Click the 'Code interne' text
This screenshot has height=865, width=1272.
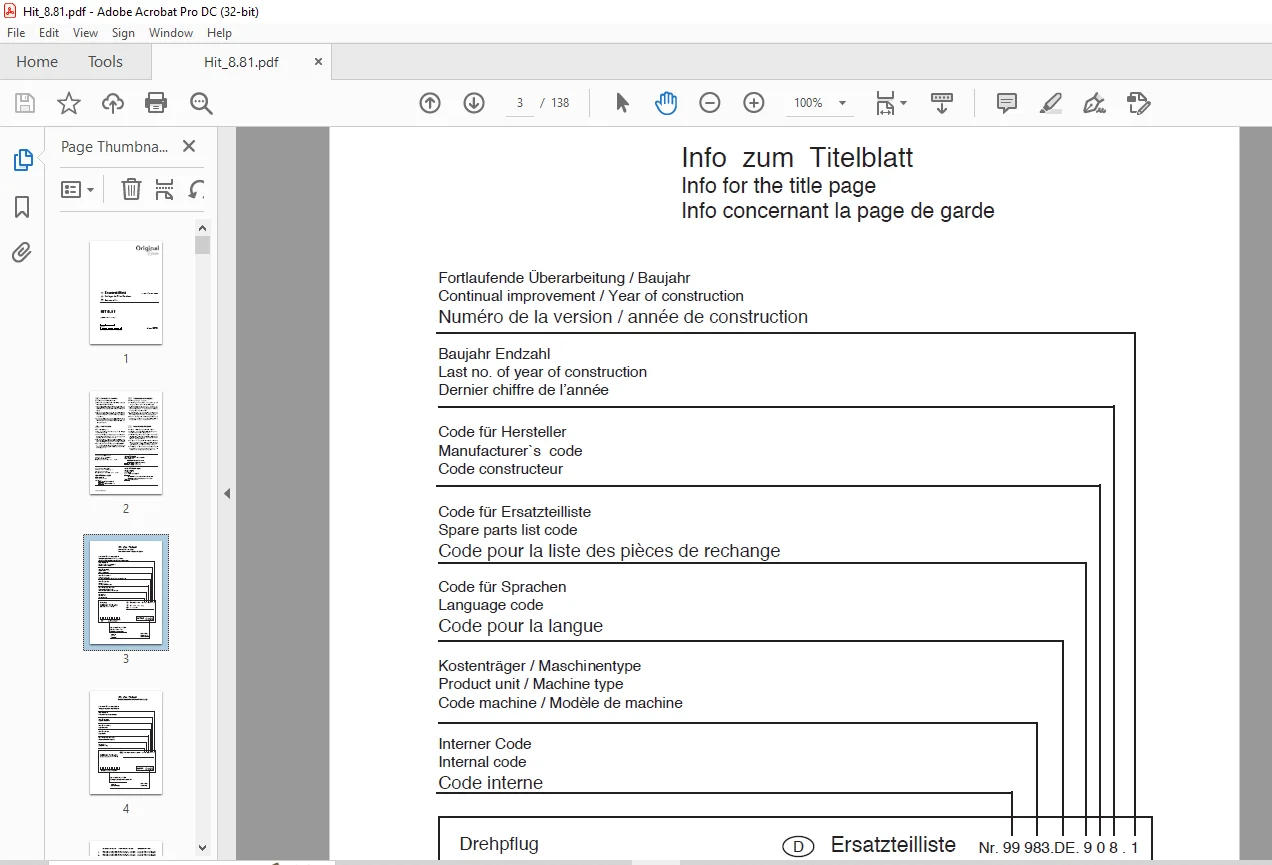[491, 783]
